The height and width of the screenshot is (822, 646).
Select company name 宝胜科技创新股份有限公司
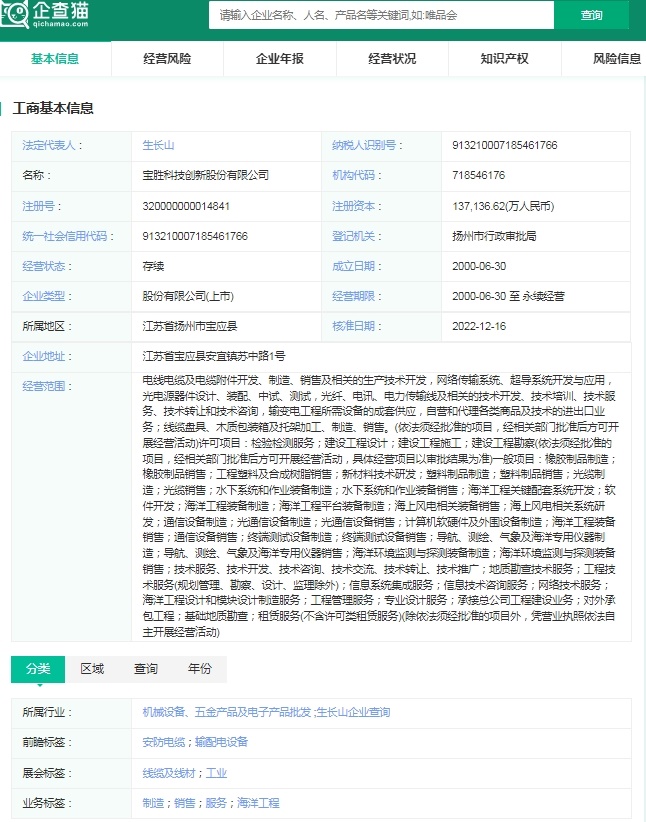pos(206,175)
